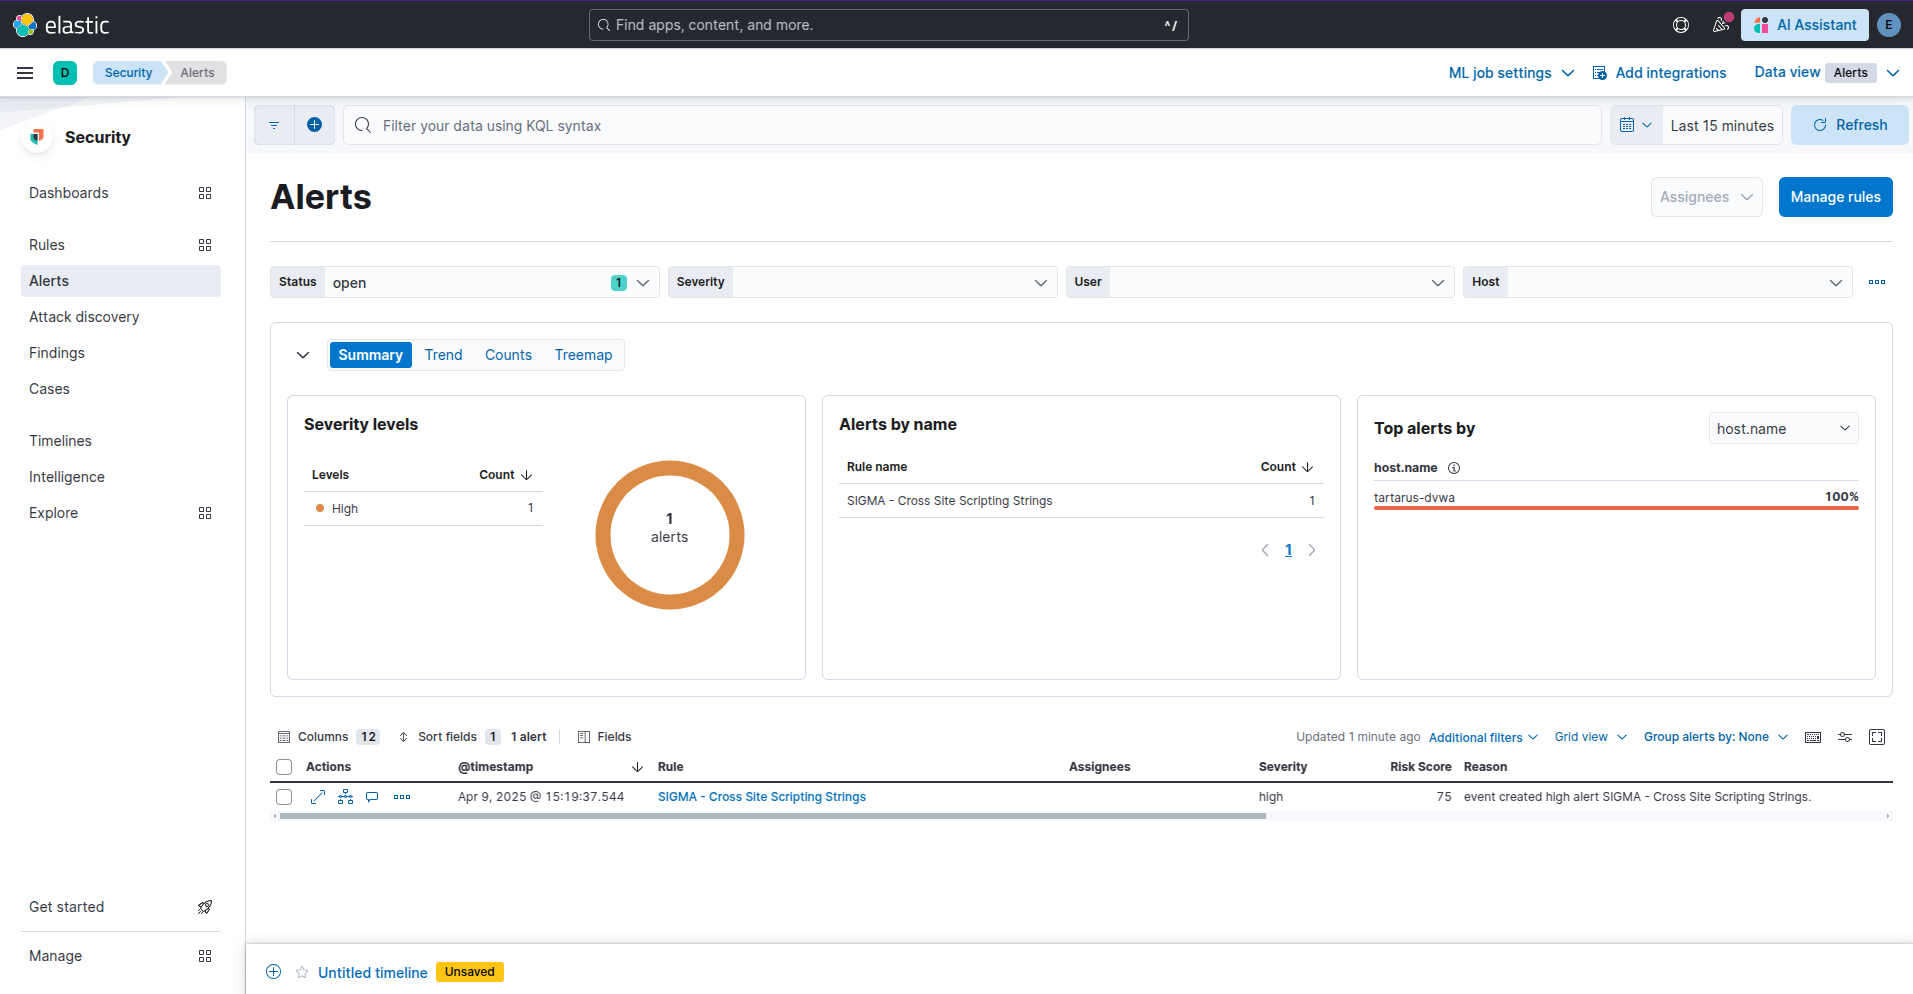Toggle the select all alerts checkbox

coord(284,767)
